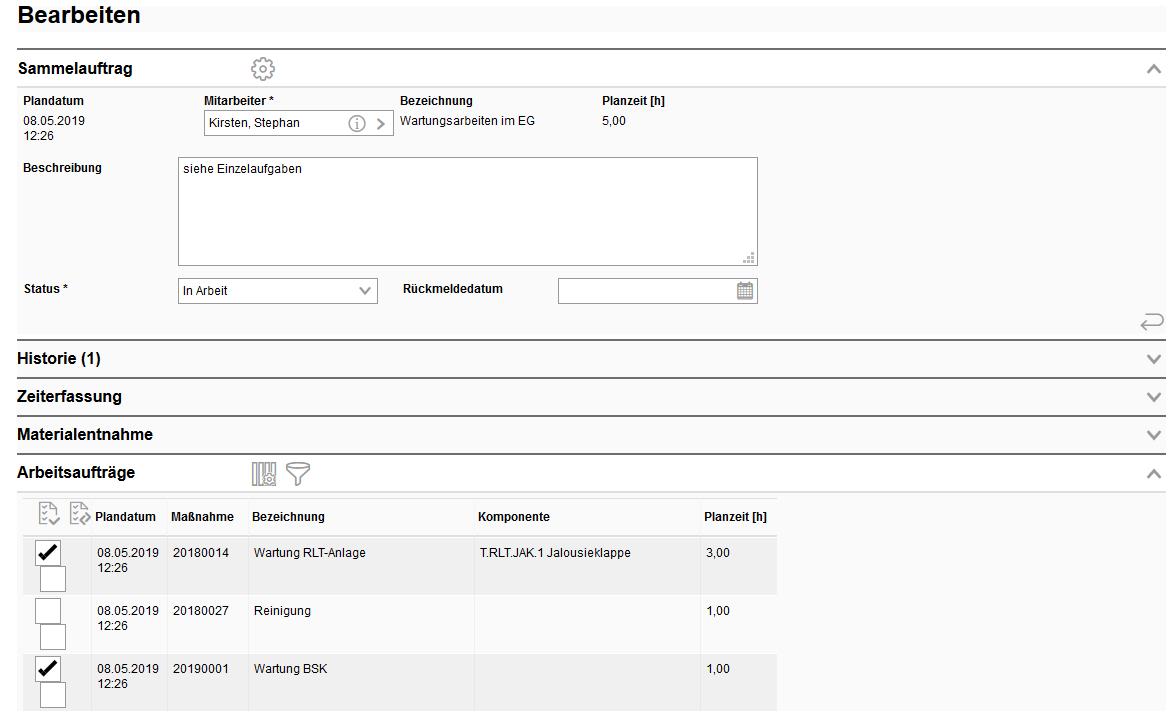Click the arrow icon in Mitarbeiter field

coord(381,124)
